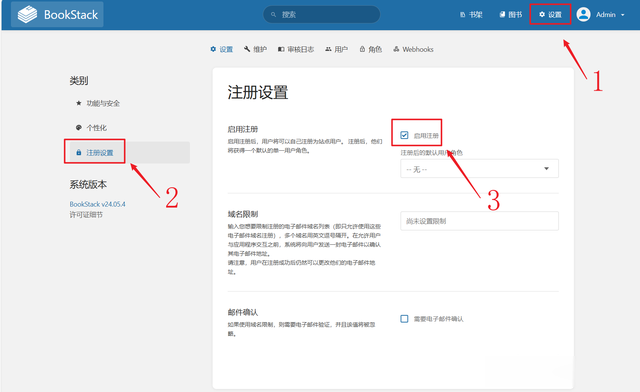Click the 域名限制 input field
The height and width of the screenshot is (392, 640).
479,221
